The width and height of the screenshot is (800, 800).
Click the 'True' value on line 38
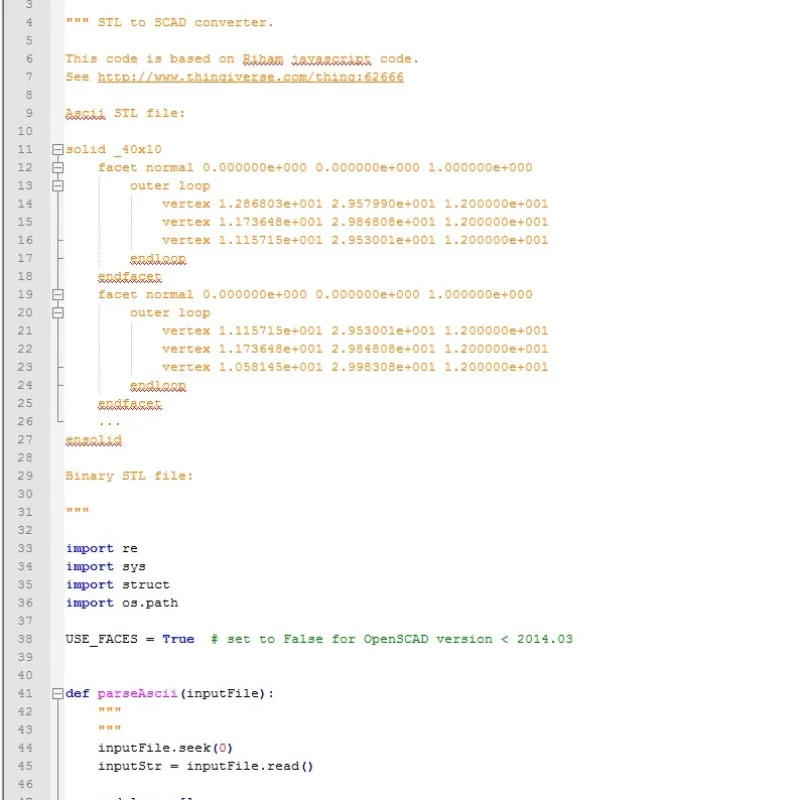(178, 639)
